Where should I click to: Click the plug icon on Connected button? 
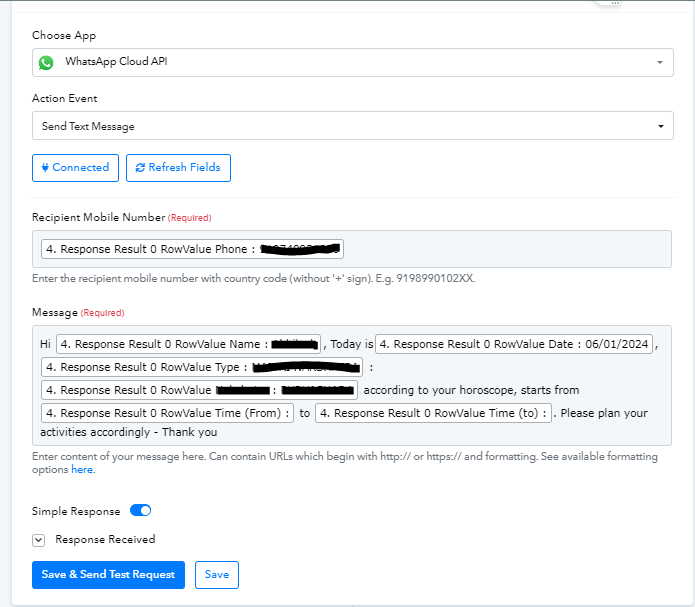coord(45,168)
